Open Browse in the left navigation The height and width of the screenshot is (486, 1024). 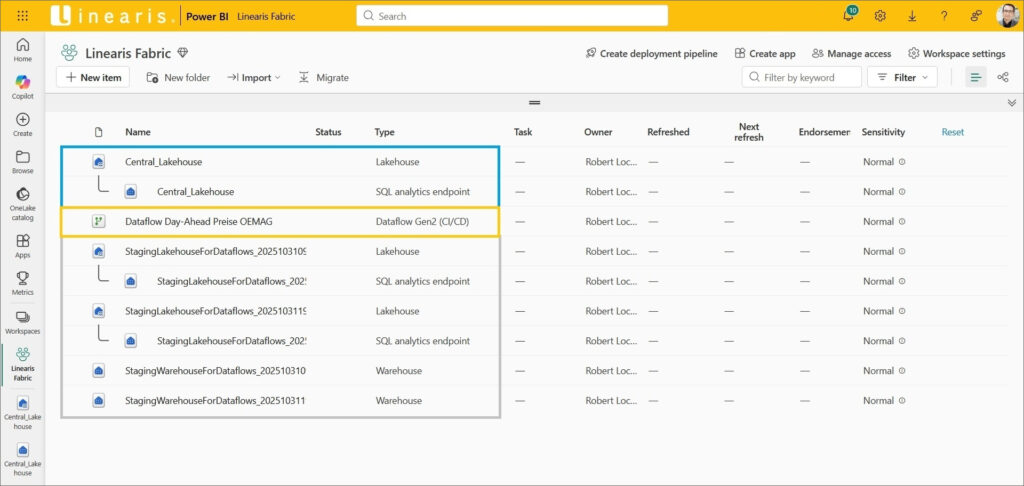(x=23, y=162)
